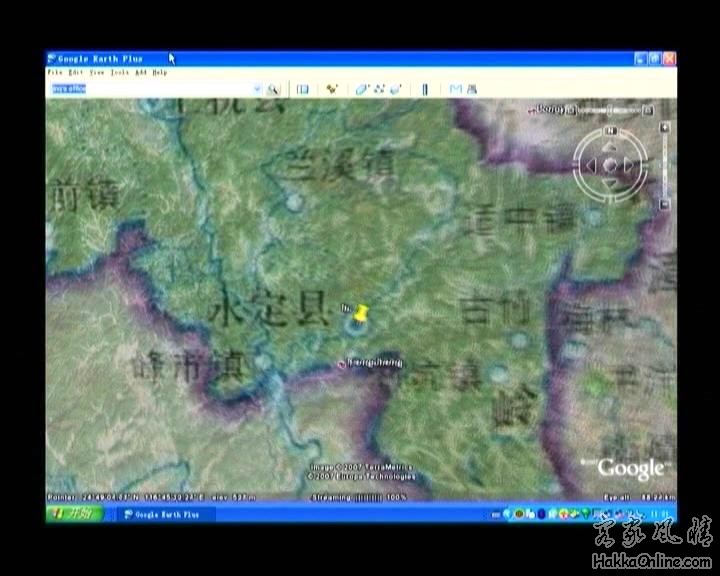Click the Email toolbar icon

[x=455, y=89]
